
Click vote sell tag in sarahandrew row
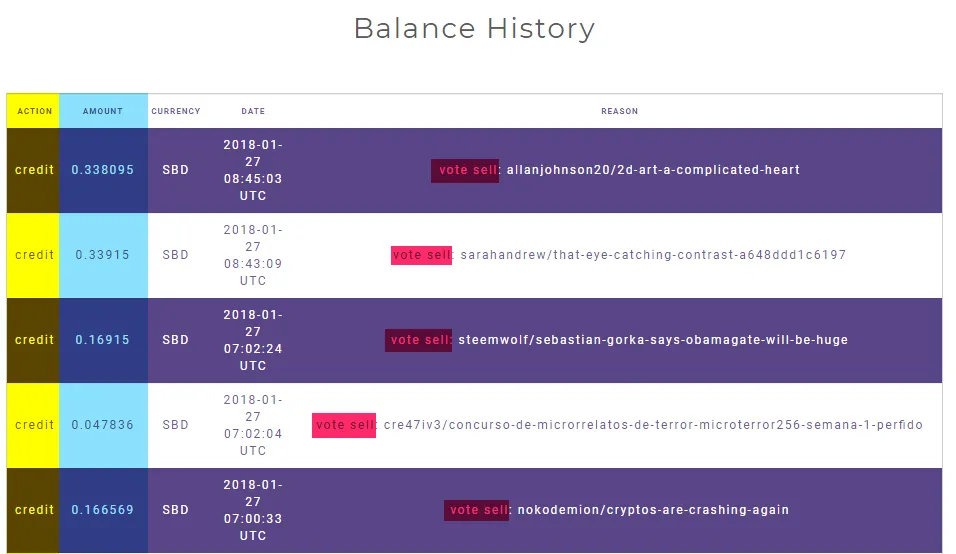coord(421,255)
